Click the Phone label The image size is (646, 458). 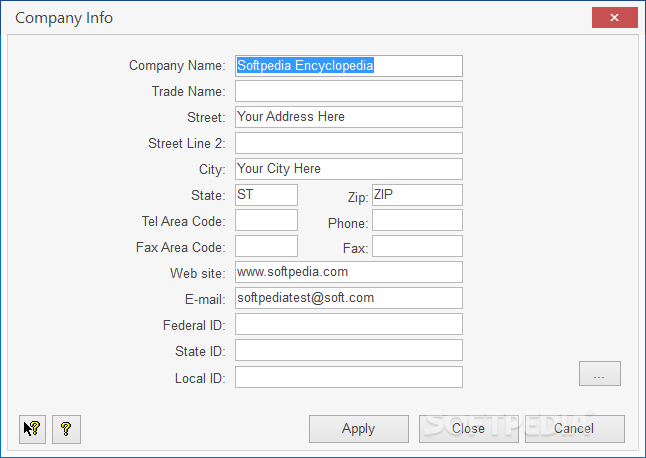(348, 223)
